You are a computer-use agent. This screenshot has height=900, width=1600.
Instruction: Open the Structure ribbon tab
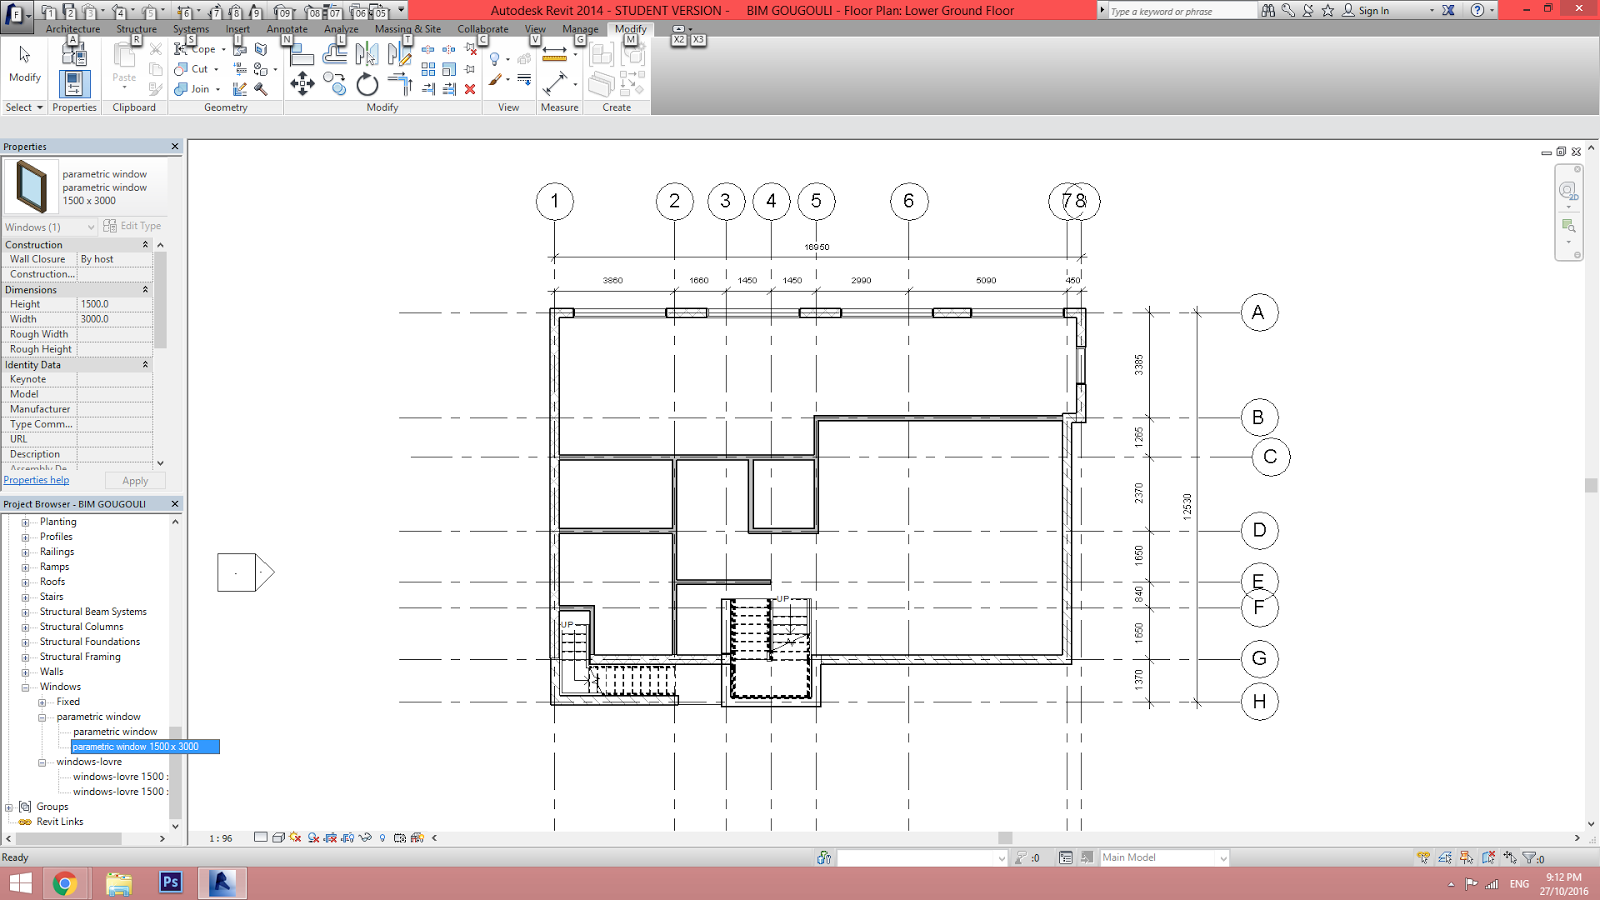(136, 29)
